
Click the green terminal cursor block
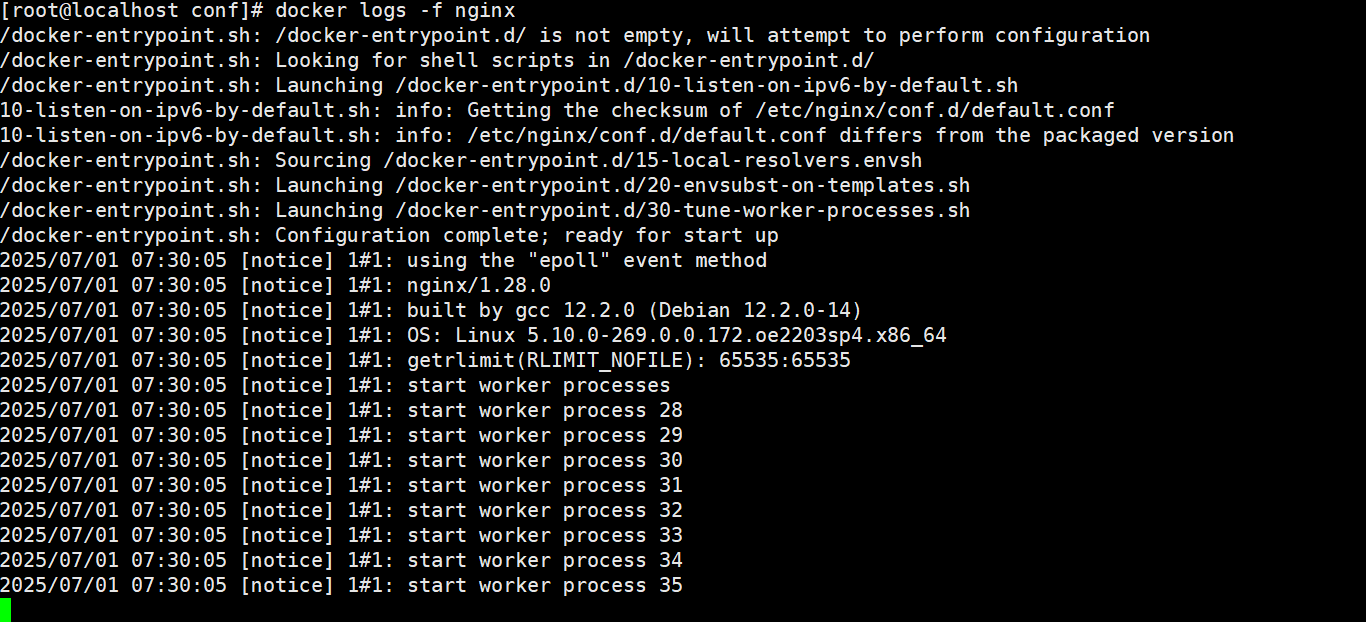point(5,610)
